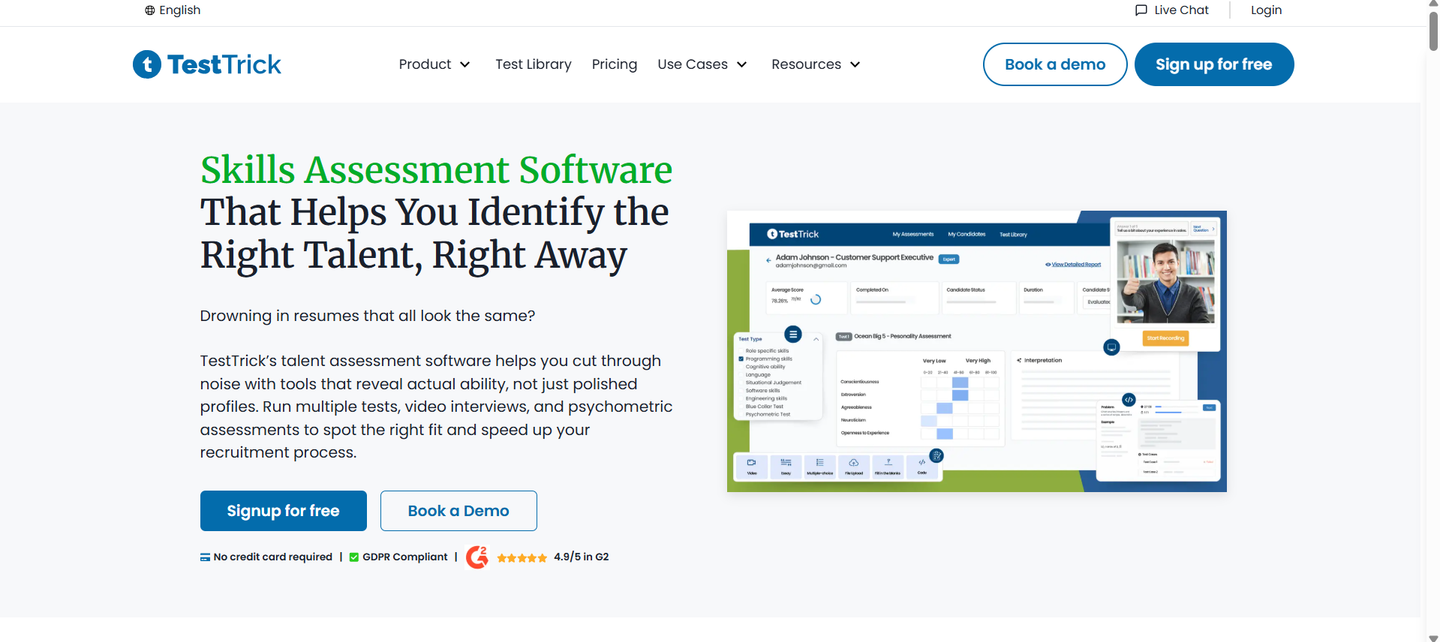This screenshot has height=642, width=1440.
Task: Click the header Sign up for free button
Action: tap(1214, 64)
